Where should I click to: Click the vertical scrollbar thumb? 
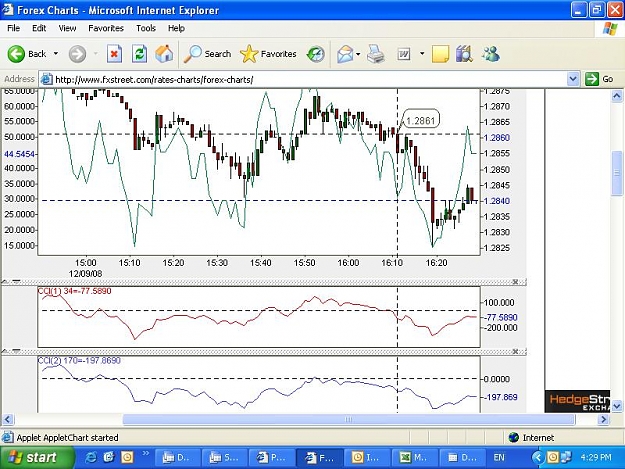tap(617, 173)
